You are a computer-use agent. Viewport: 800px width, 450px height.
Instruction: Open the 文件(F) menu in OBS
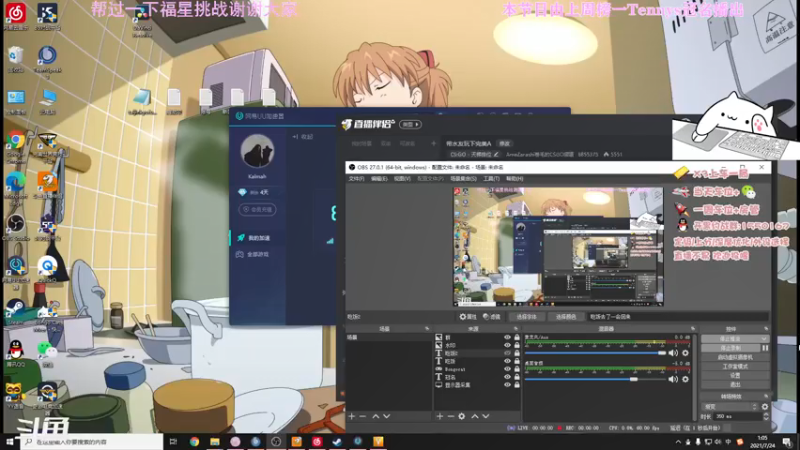[356, 179]
